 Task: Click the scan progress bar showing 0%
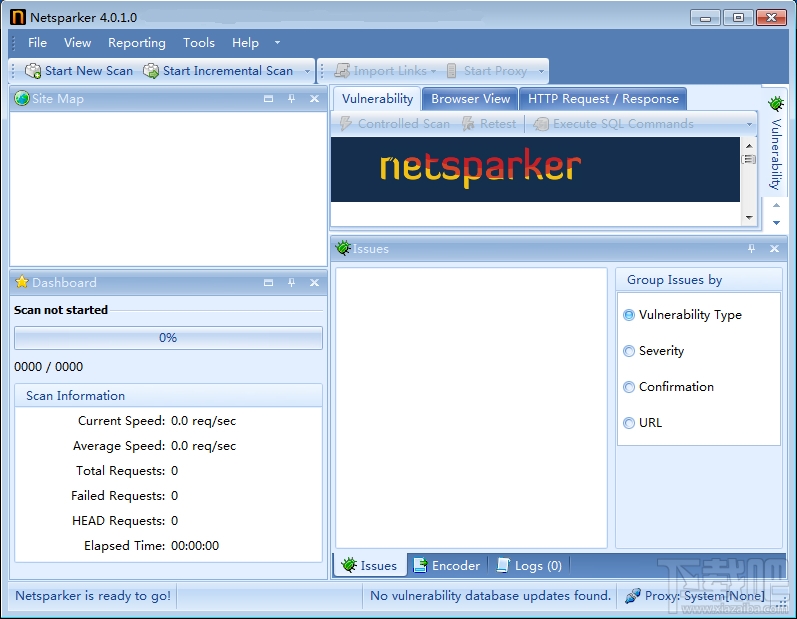[168, 338]
